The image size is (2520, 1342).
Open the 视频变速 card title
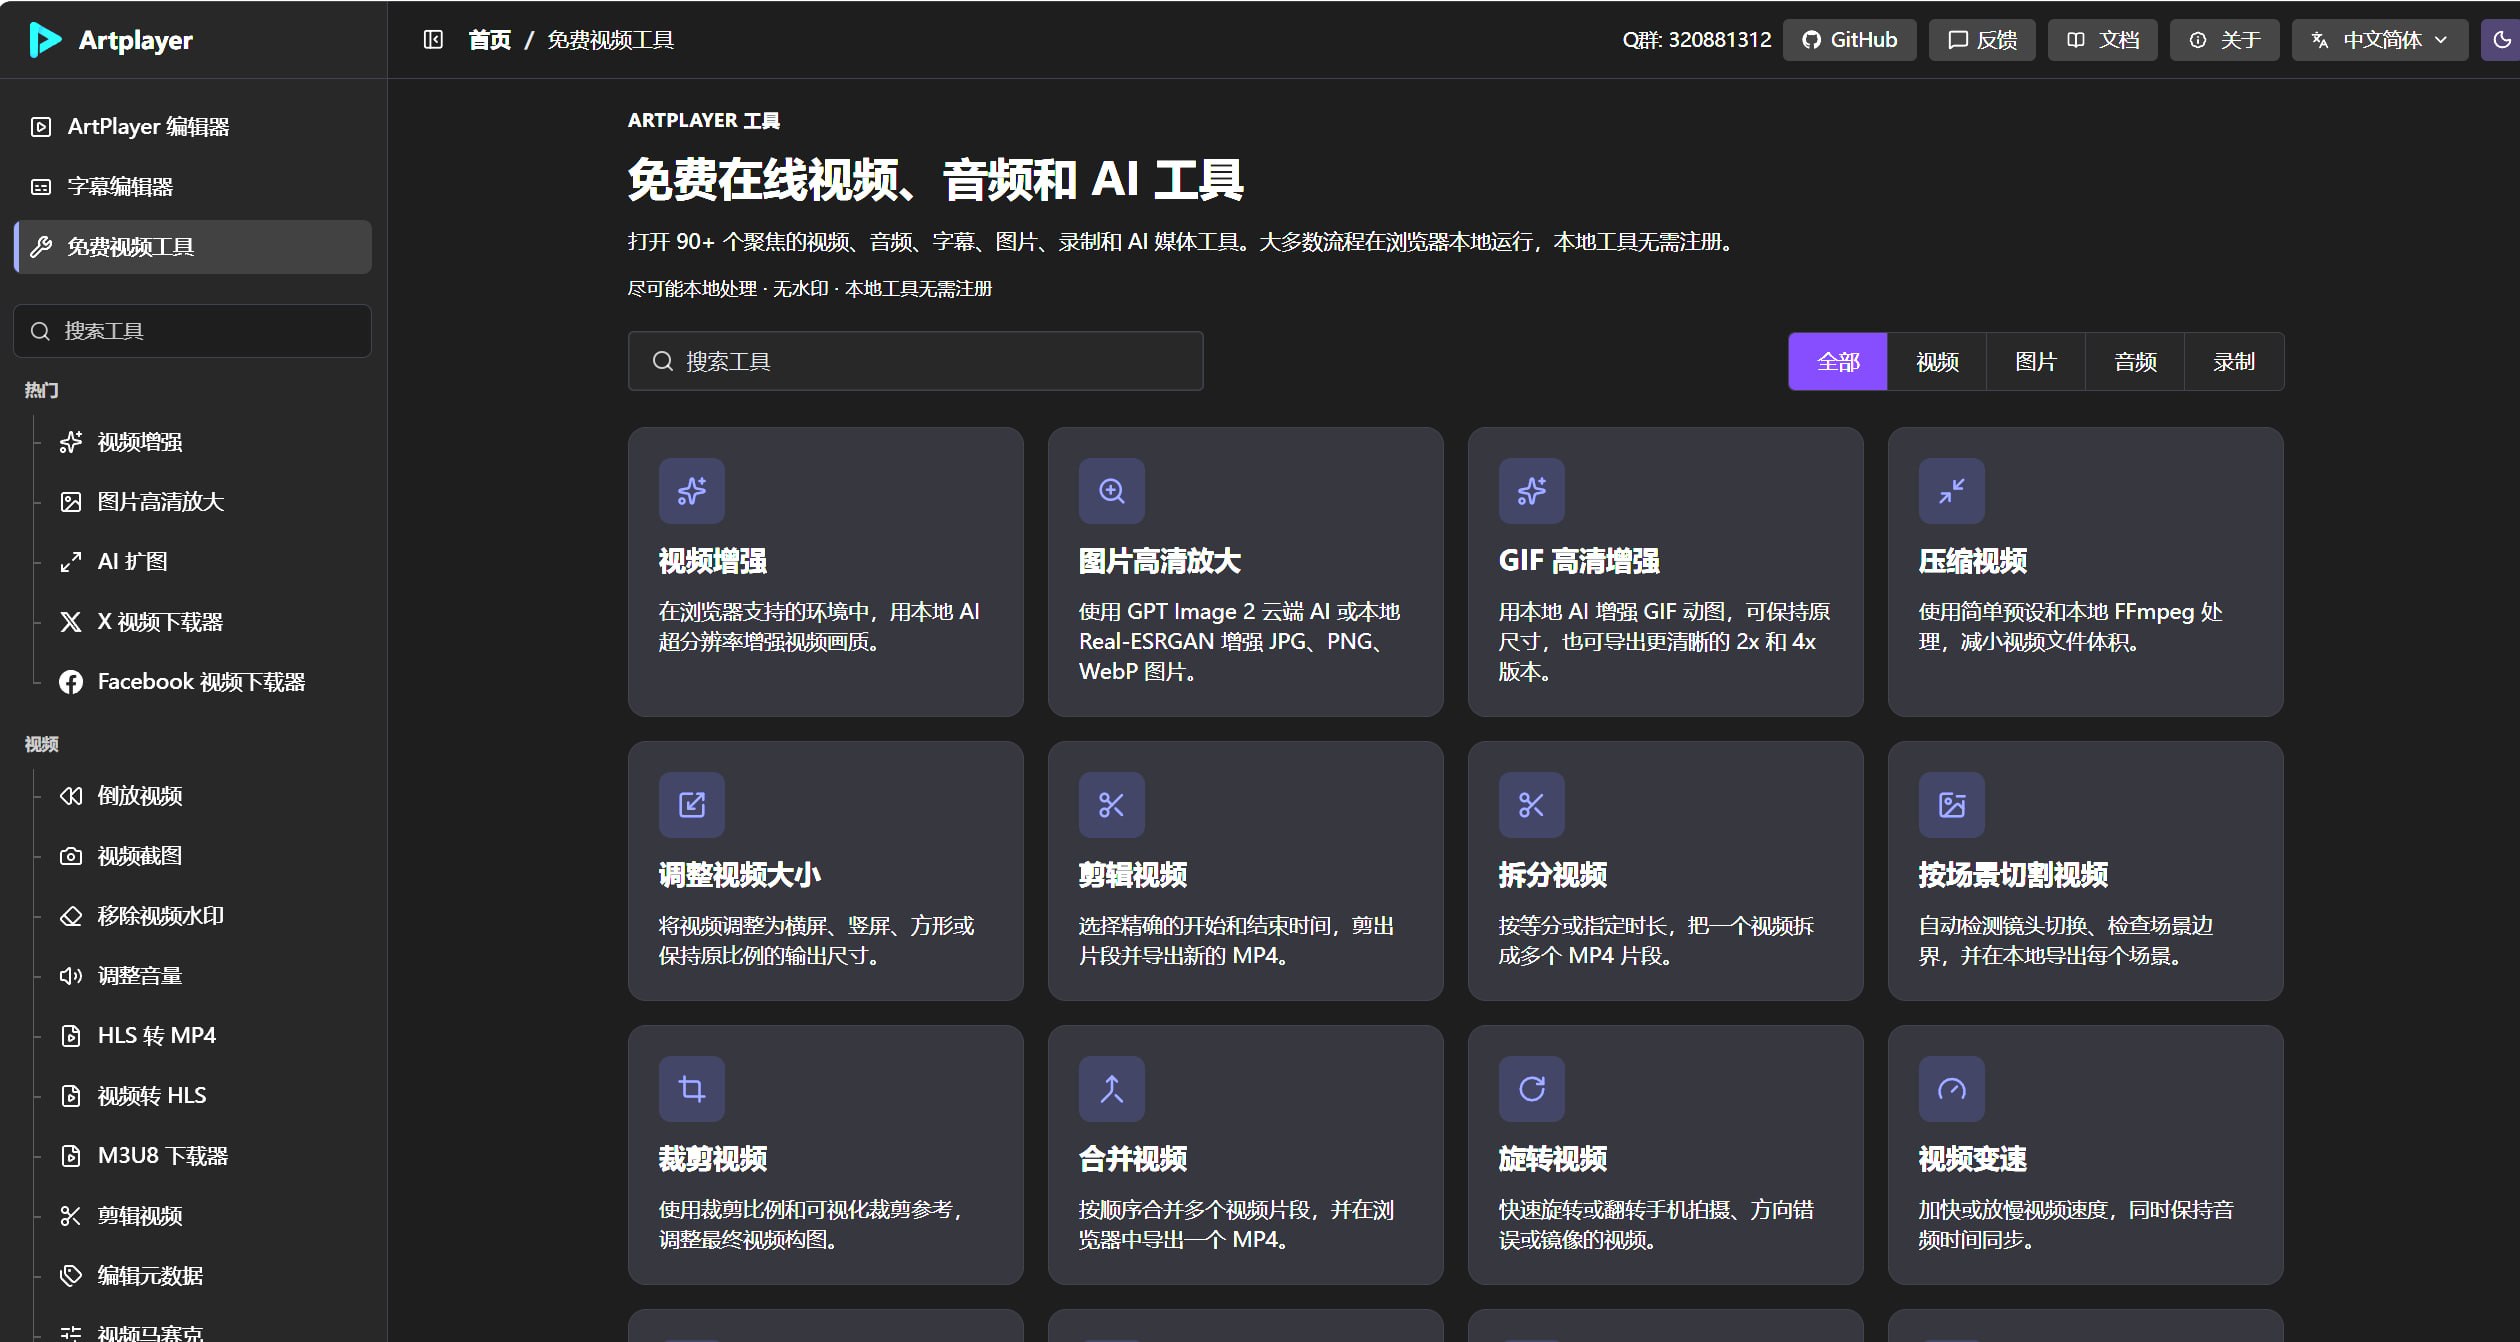(x=1973, y=1159)
